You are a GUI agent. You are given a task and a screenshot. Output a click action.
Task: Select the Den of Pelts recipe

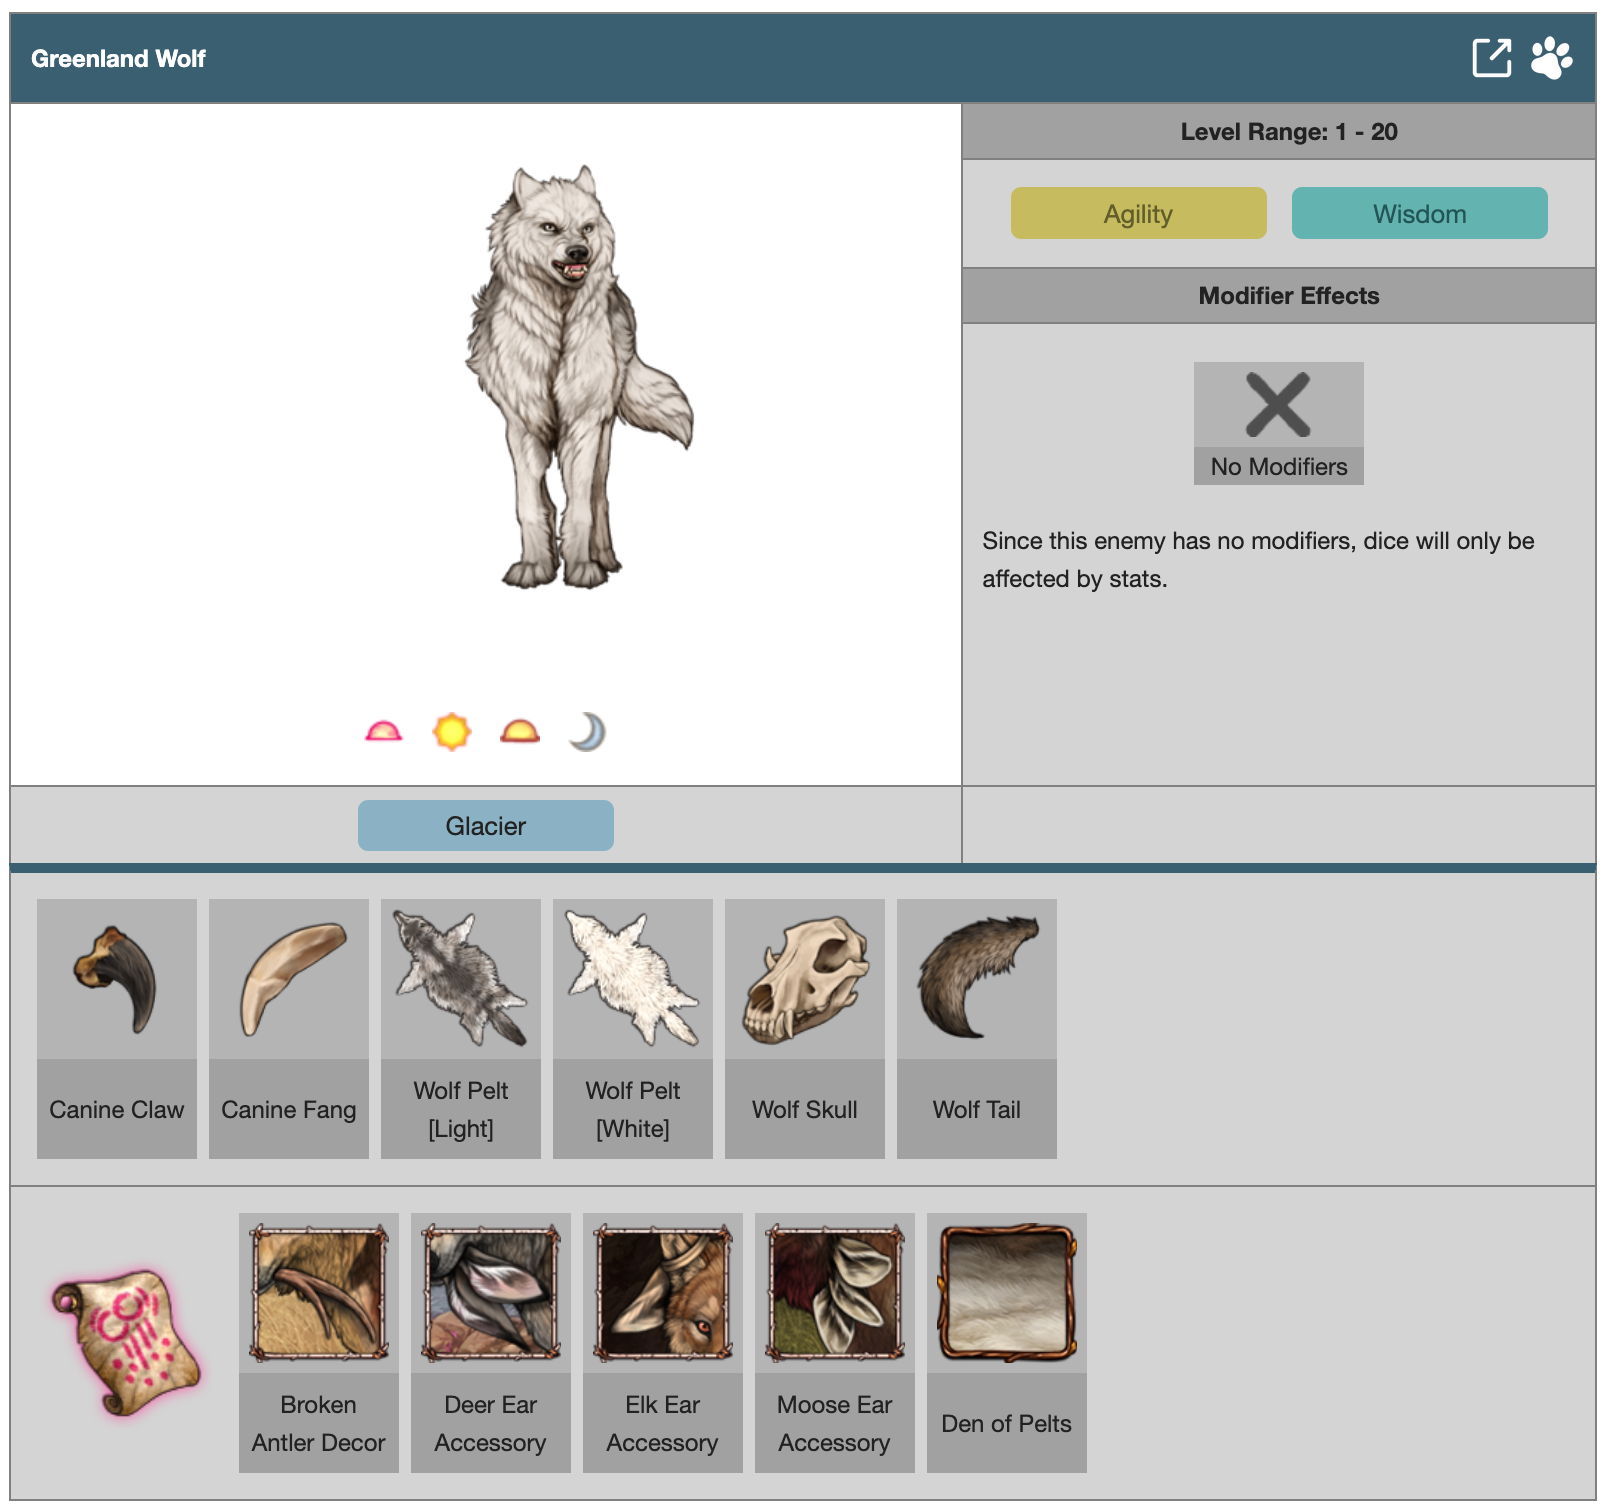pos(1007,1342)
